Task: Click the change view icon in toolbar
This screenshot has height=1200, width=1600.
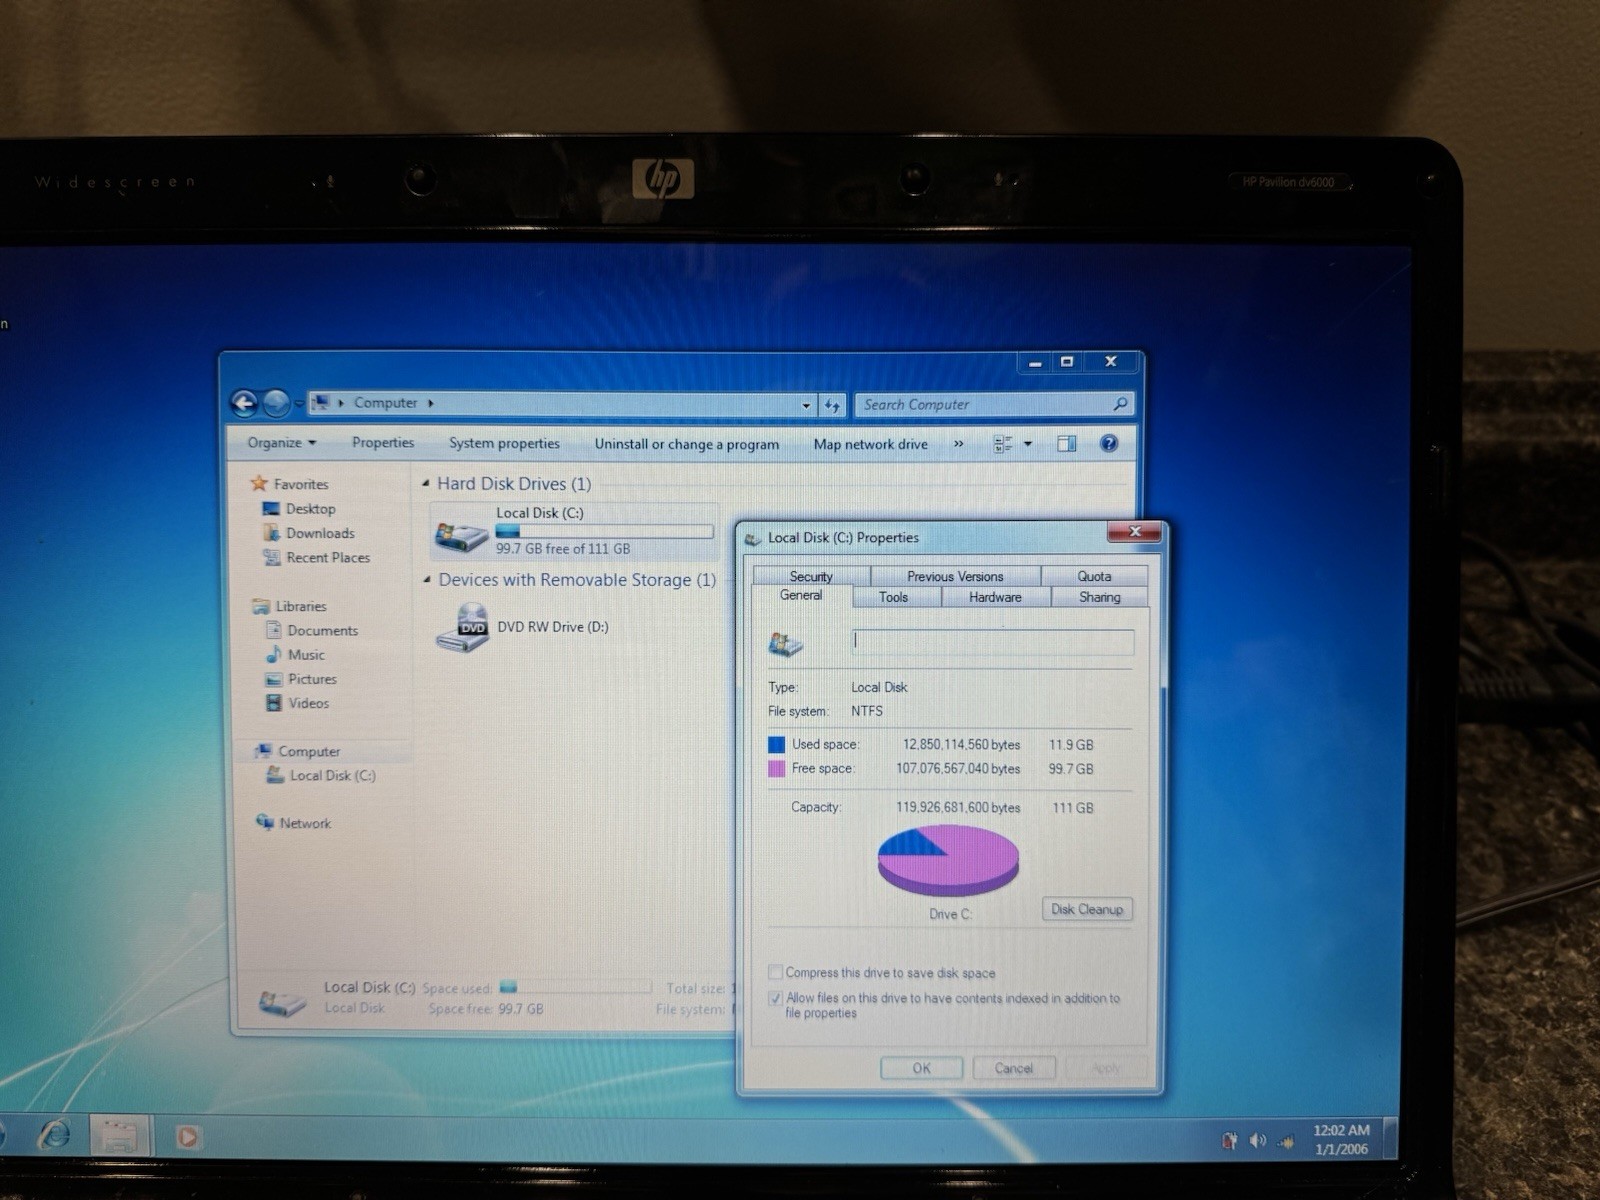Action: tap(1003, 444)
